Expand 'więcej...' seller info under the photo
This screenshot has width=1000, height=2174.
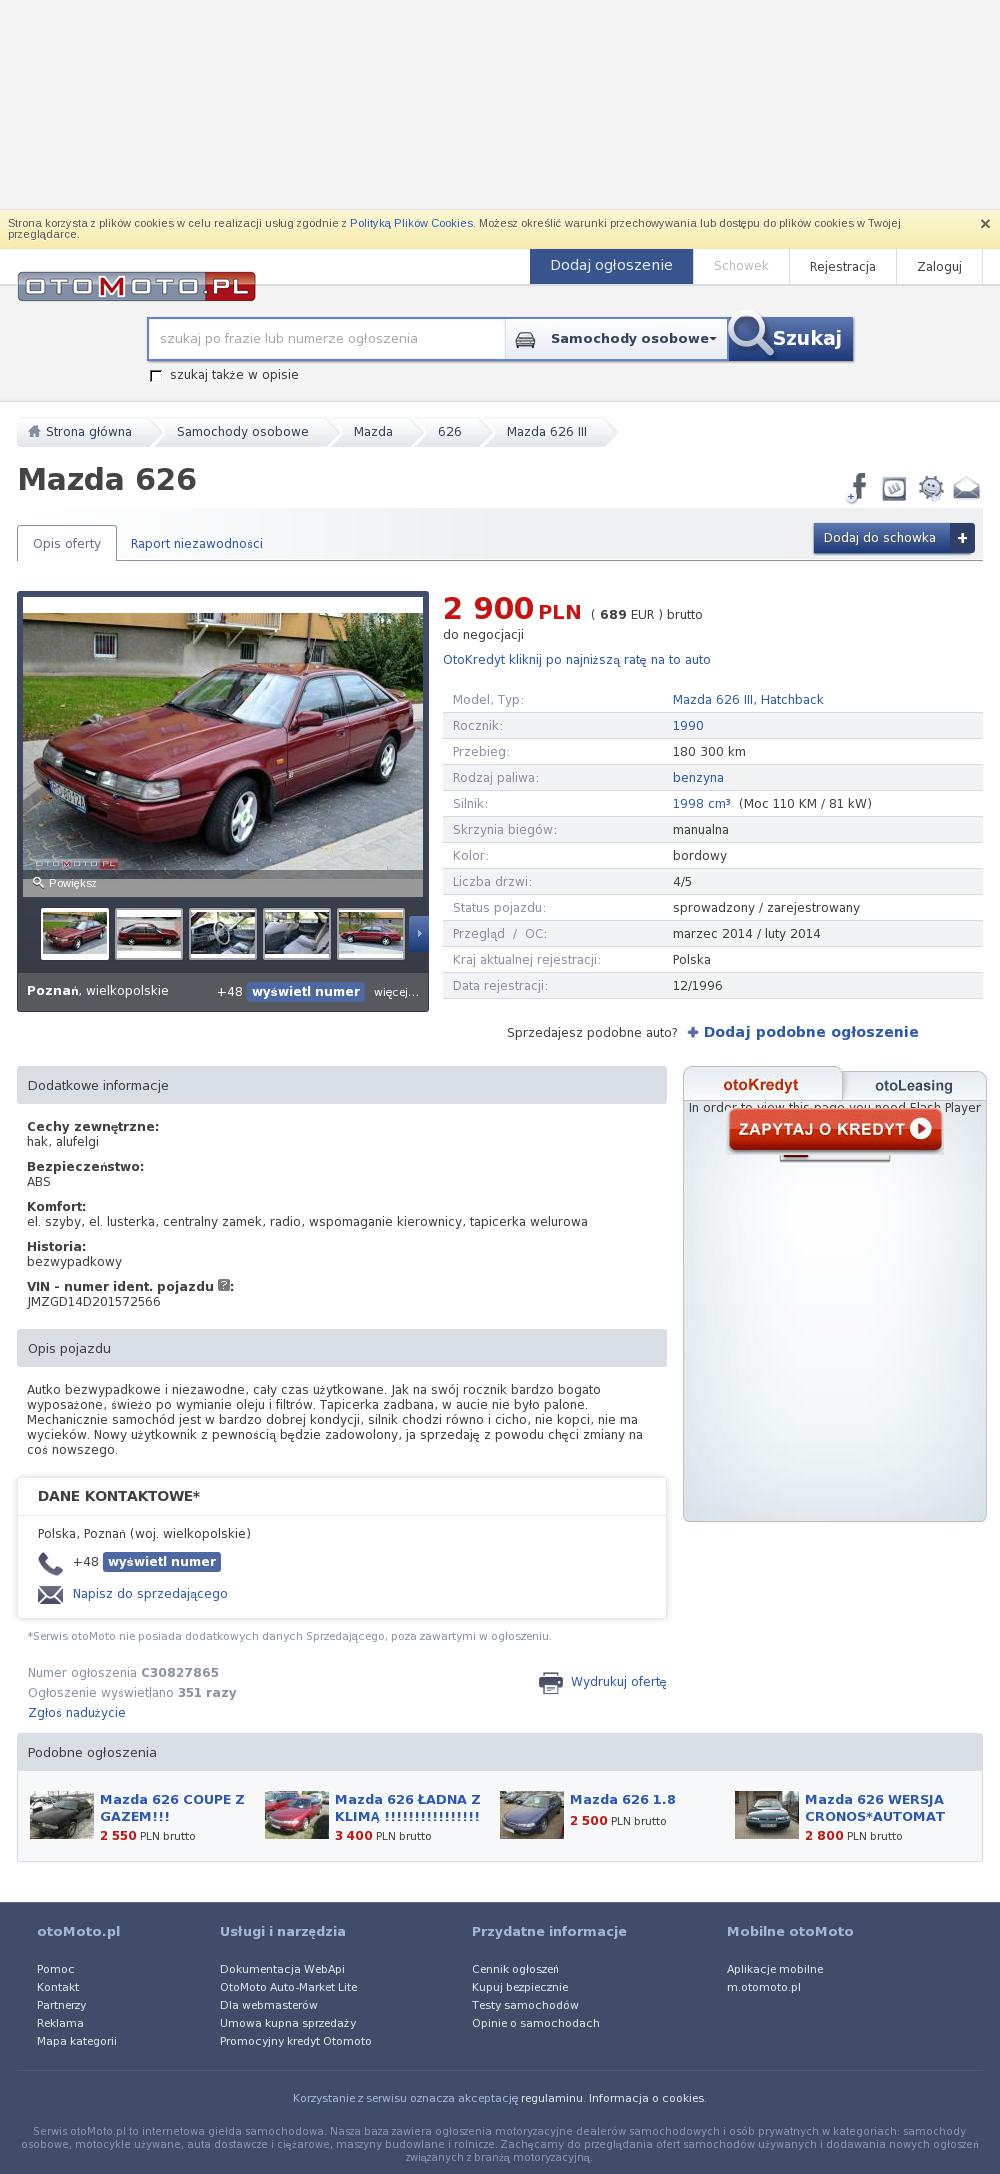click(x=396, y=992)
